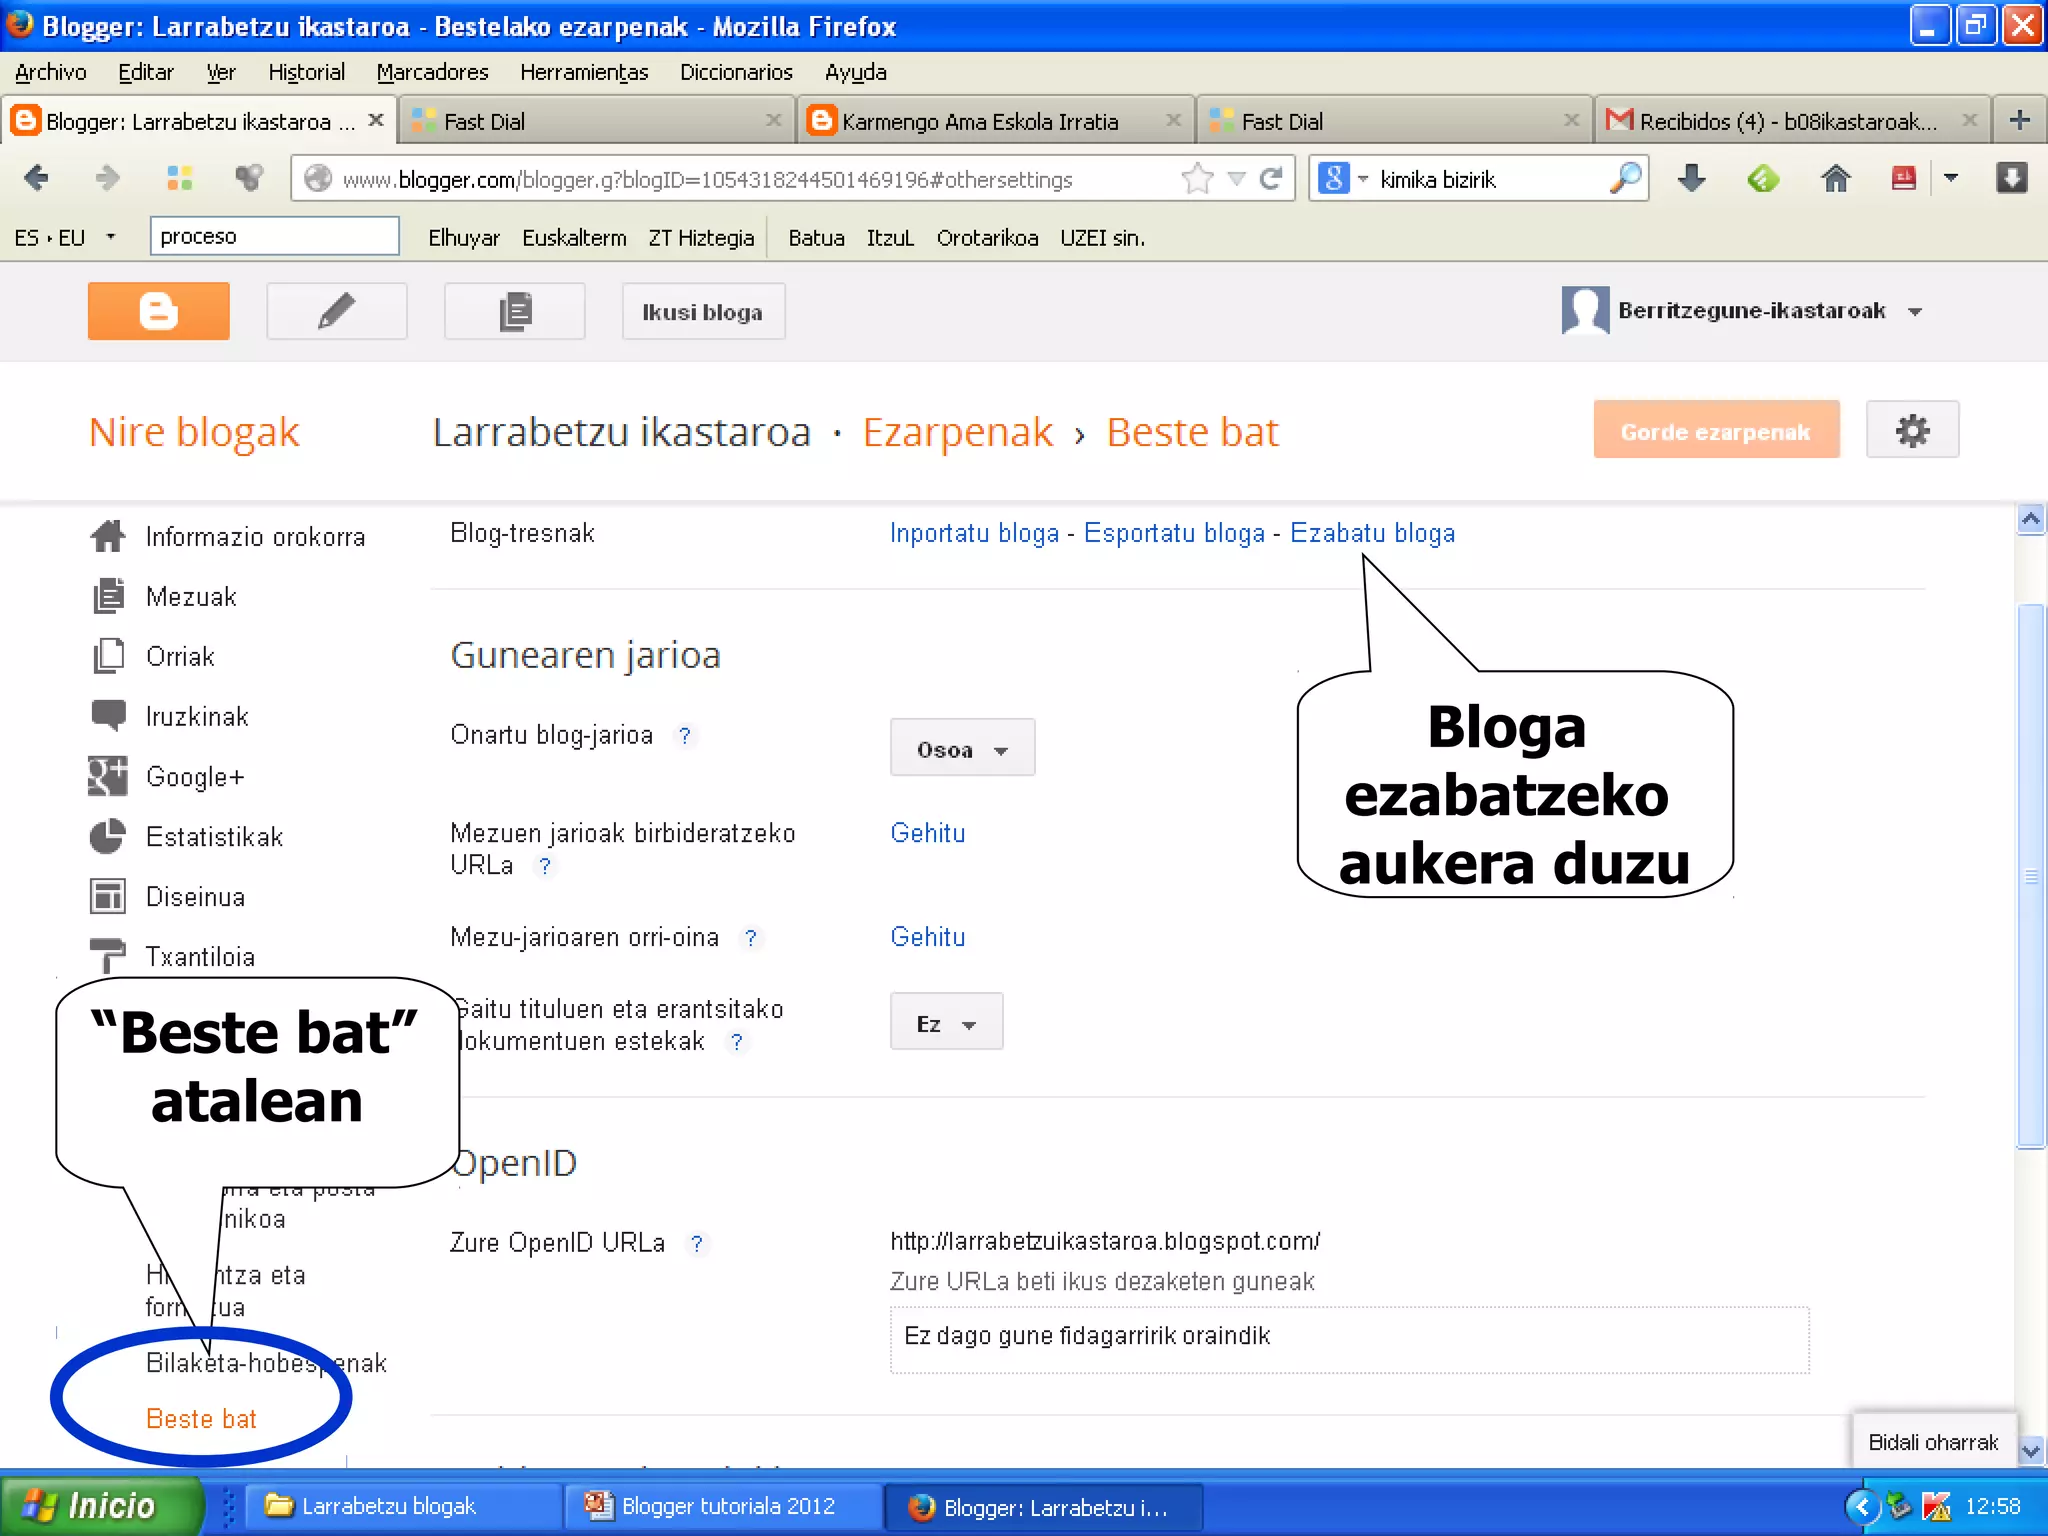Click the orange Blogger home icon

[158, 311]
